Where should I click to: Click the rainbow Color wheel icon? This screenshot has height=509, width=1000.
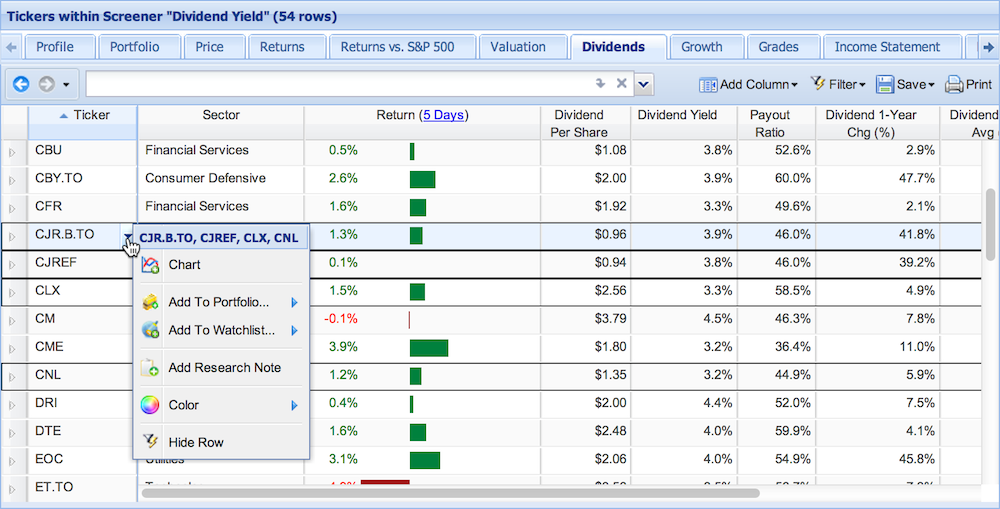(150, 405)
